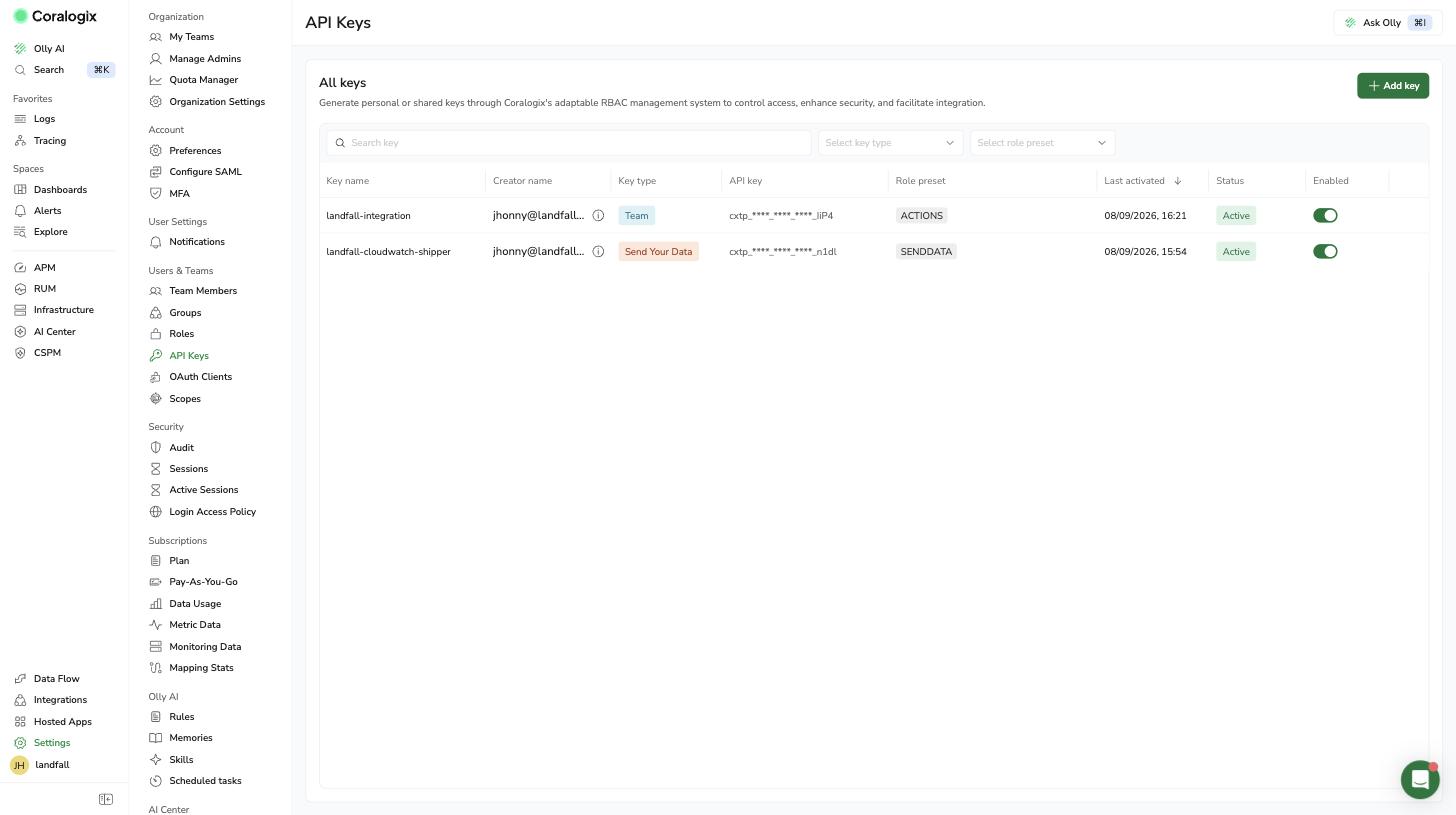Open Settings in the main sidebar

click(42, 743)
